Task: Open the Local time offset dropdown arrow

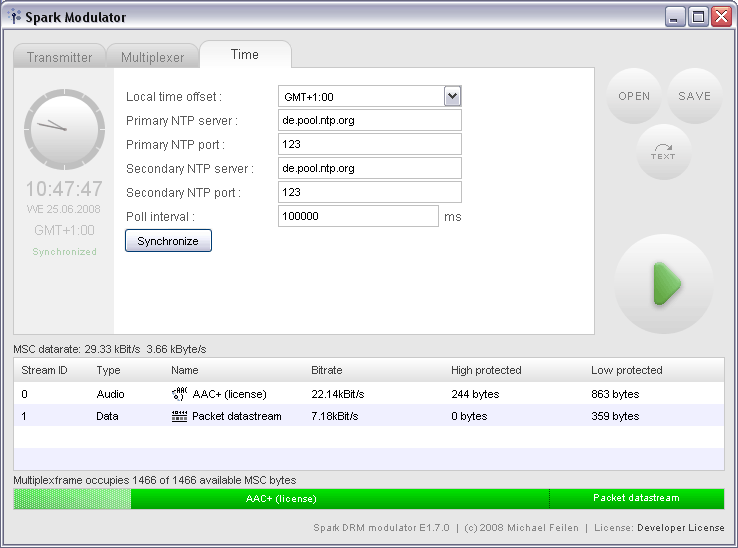Action: (452, 97)
